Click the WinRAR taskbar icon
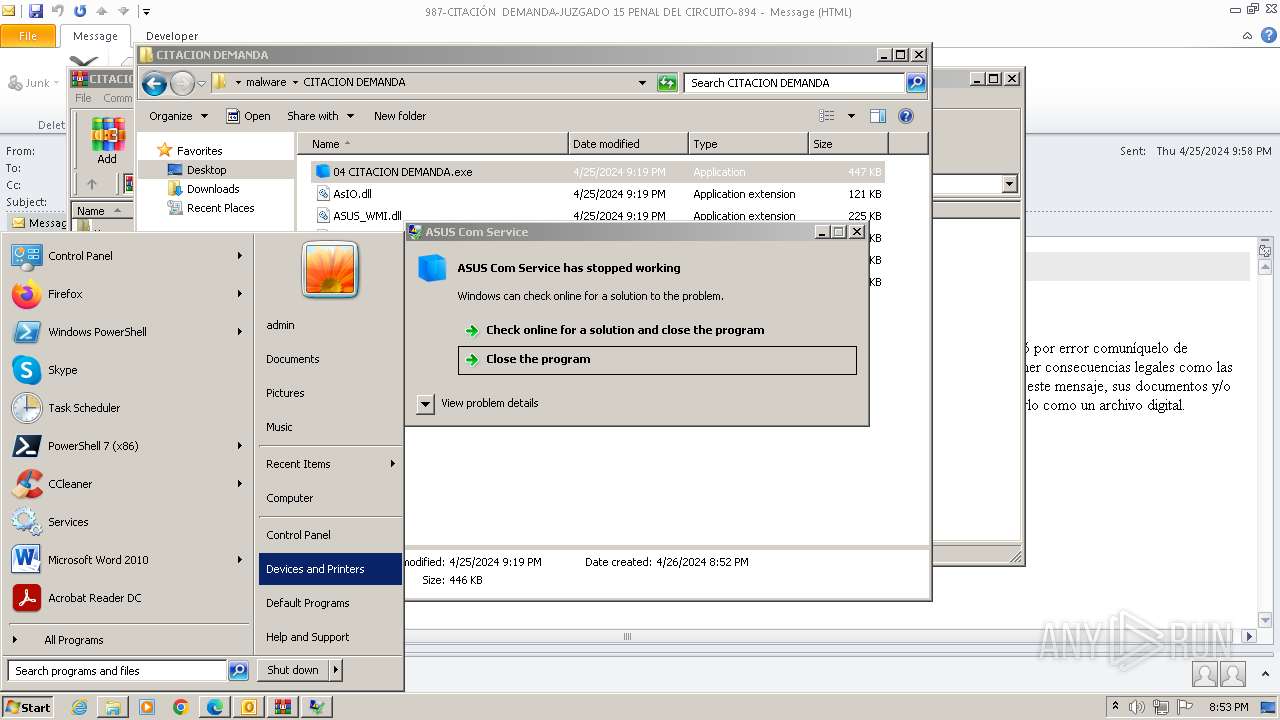The image size is (1280, 720). click(283, 707)
